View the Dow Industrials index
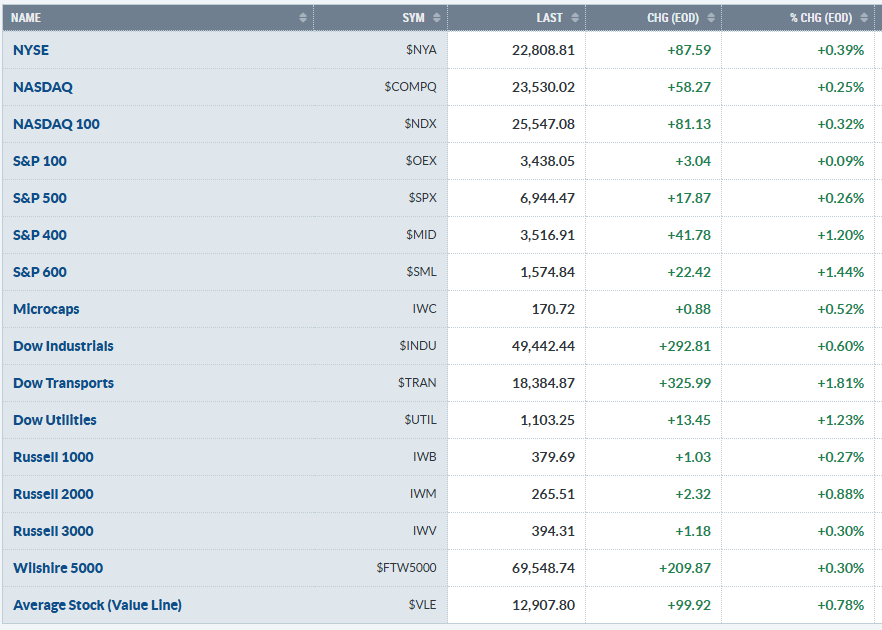This screenshot has height=630, width=882. (63, 346)
